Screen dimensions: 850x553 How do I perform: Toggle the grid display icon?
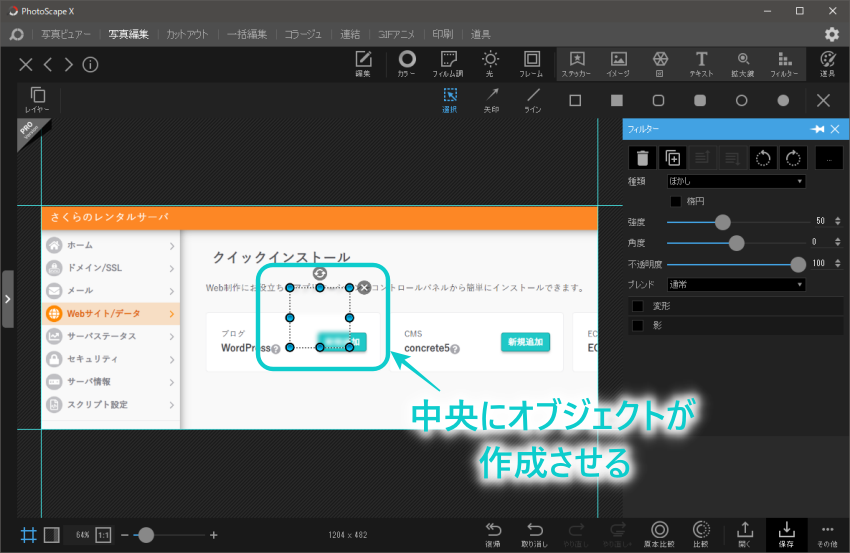coord(28,535)
